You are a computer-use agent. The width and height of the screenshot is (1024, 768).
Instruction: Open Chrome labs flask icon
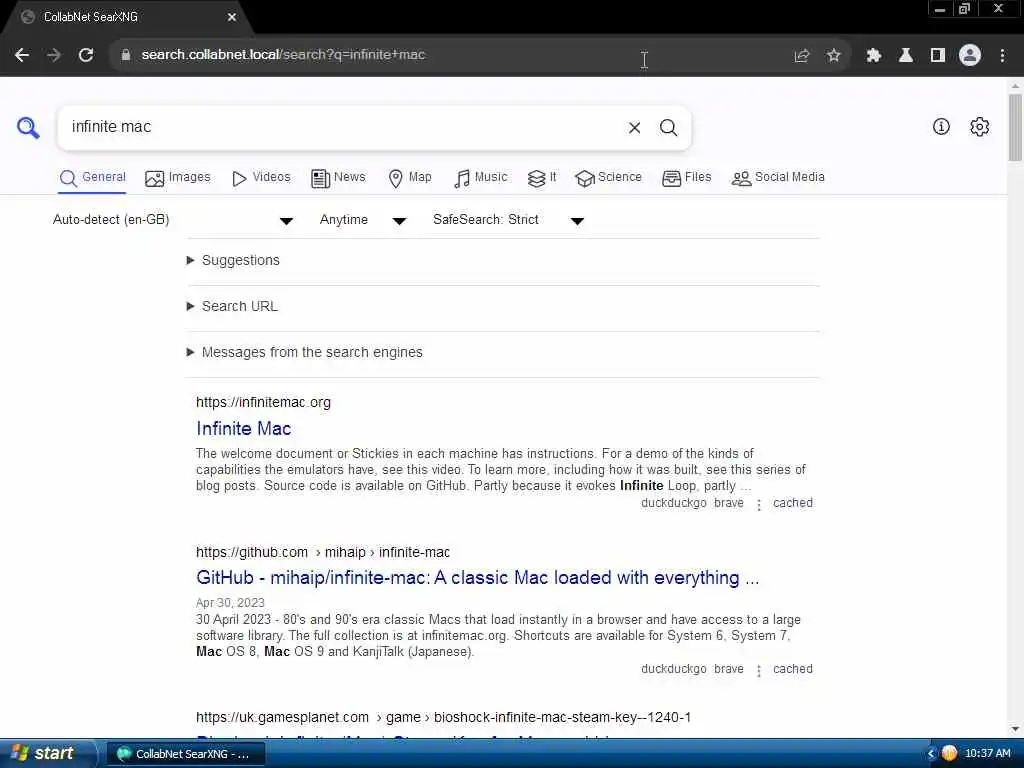point(906,56)
